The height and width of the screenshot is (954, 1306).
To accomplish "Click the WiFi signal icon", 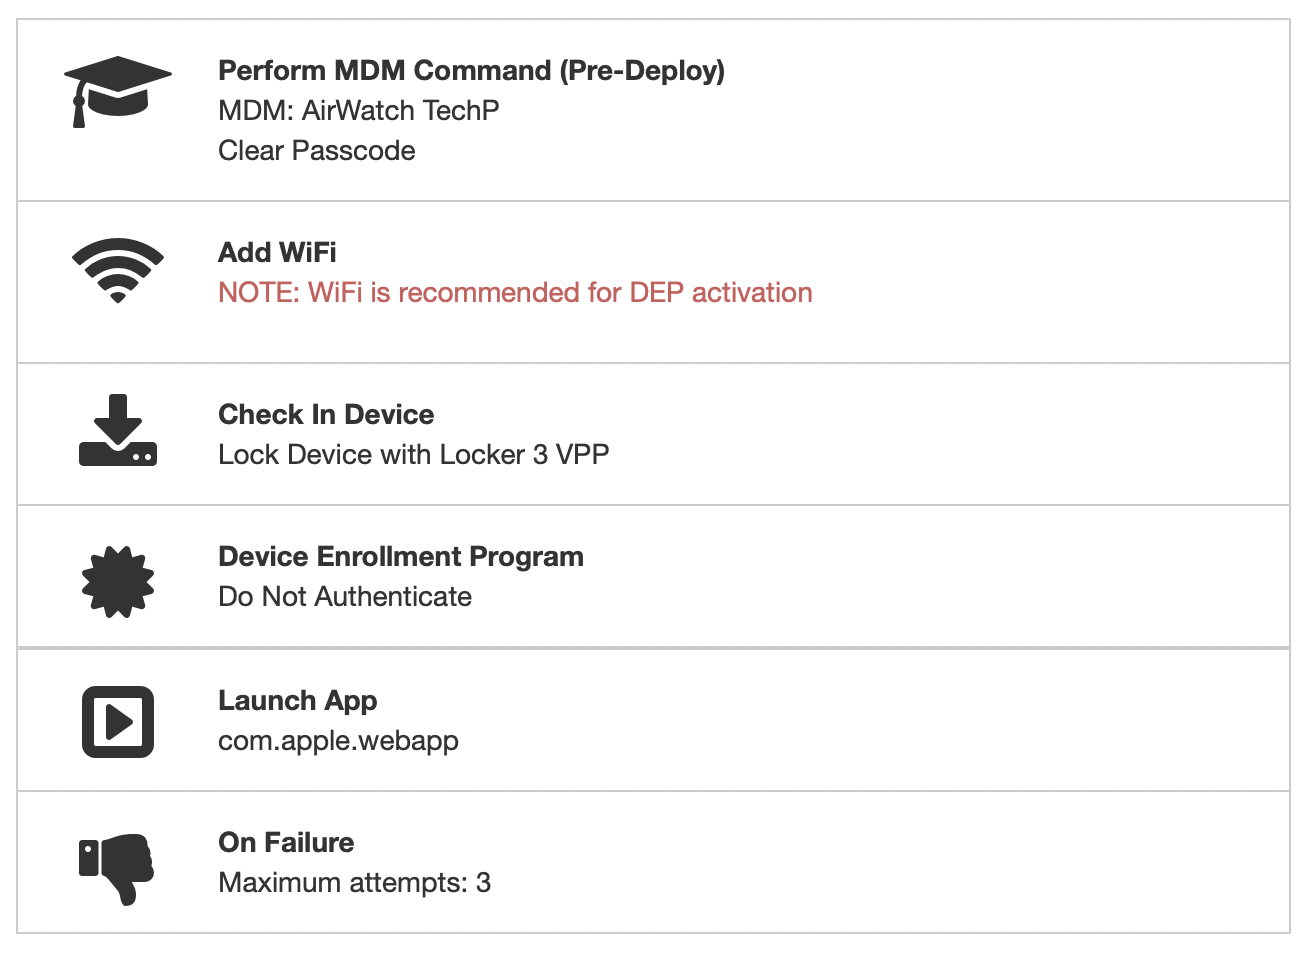I will click(x=118, y=271).
